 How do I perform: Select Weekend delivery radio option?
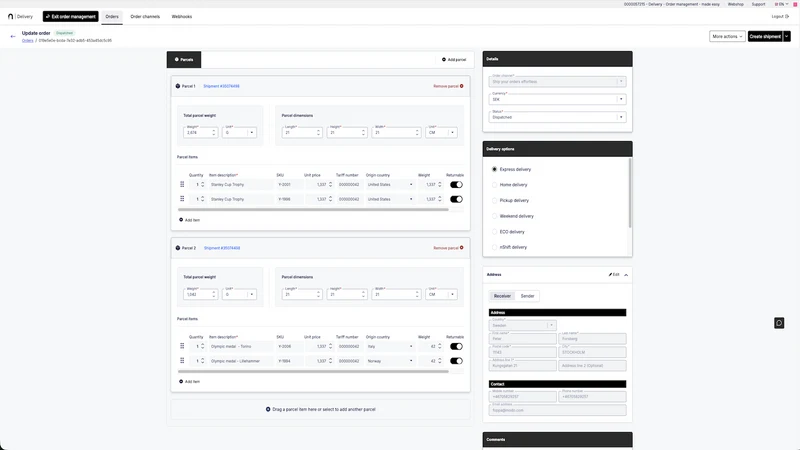click(x=494, y=216)
